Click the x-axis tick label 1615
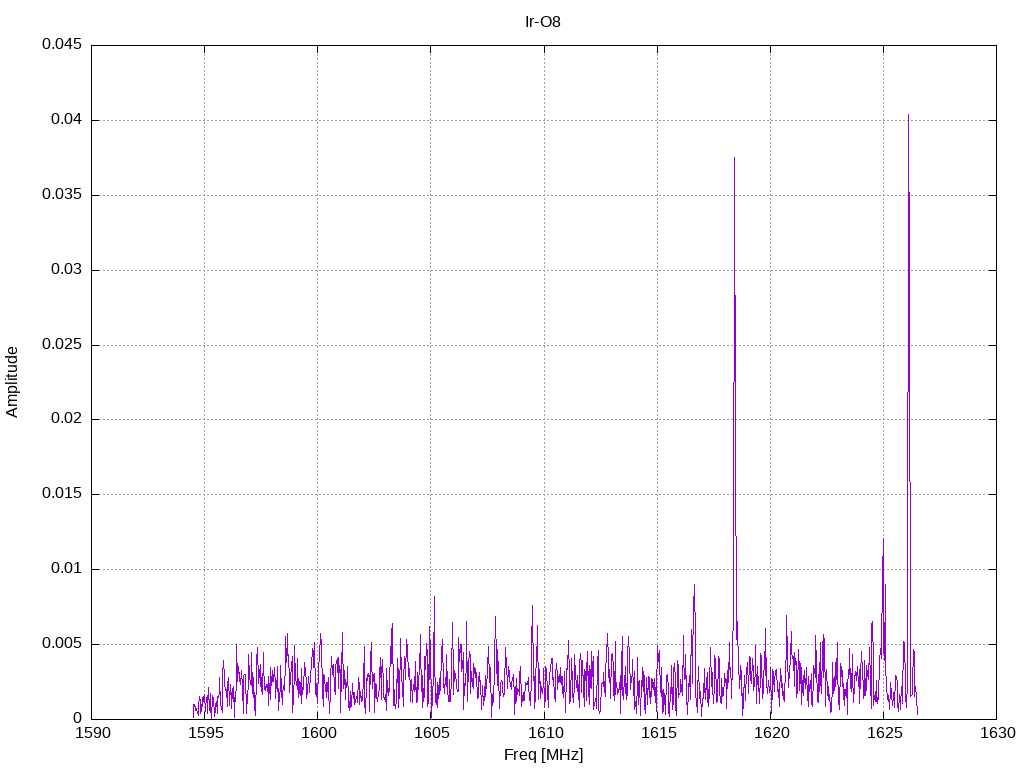 tap(658, 733)
